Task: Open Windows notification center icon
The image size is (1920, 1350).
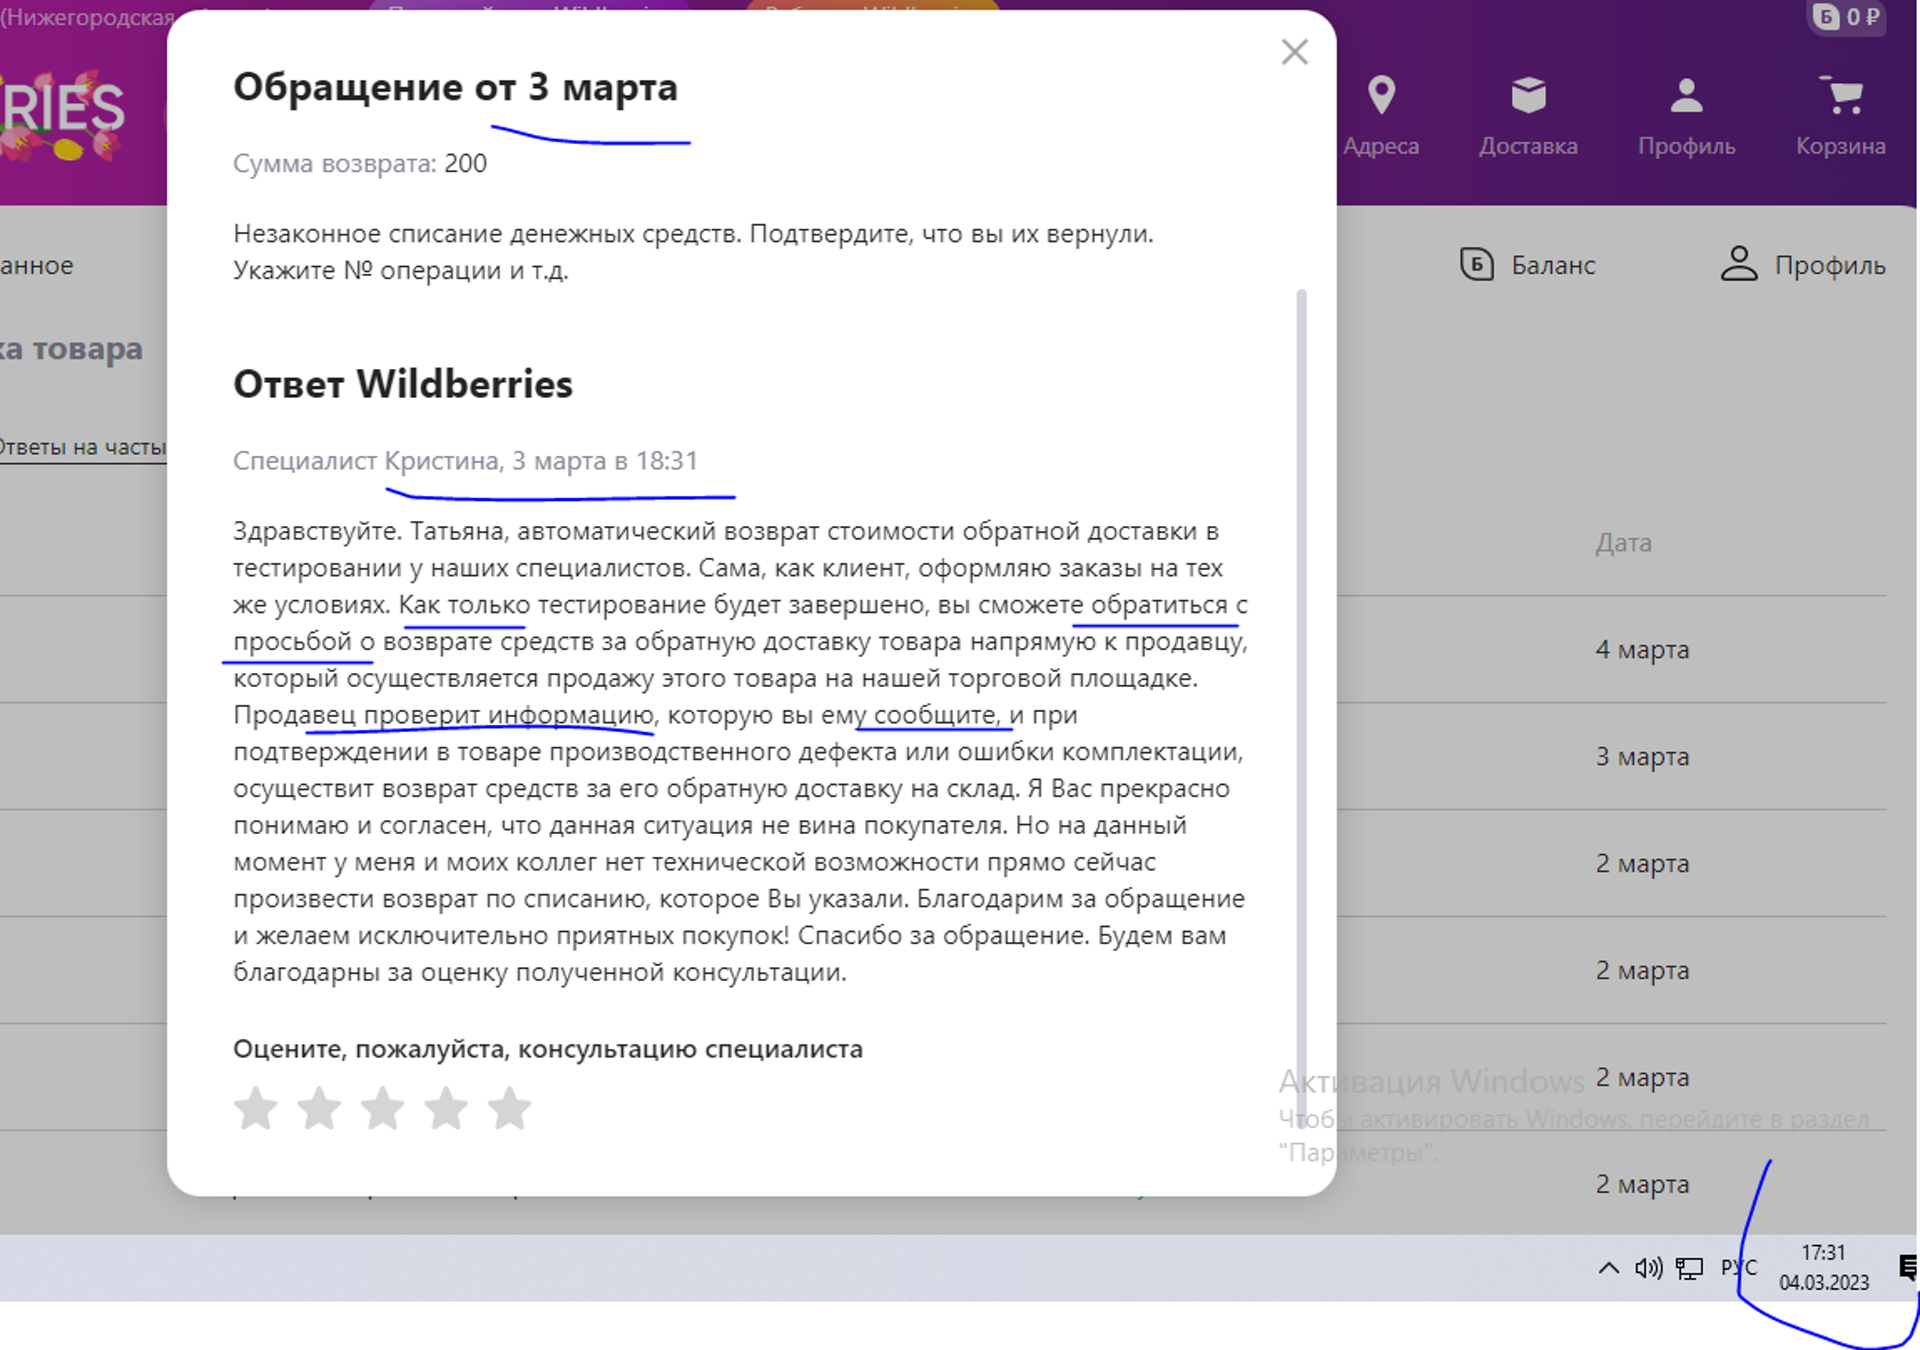Action: (x=1907, y=1268)
